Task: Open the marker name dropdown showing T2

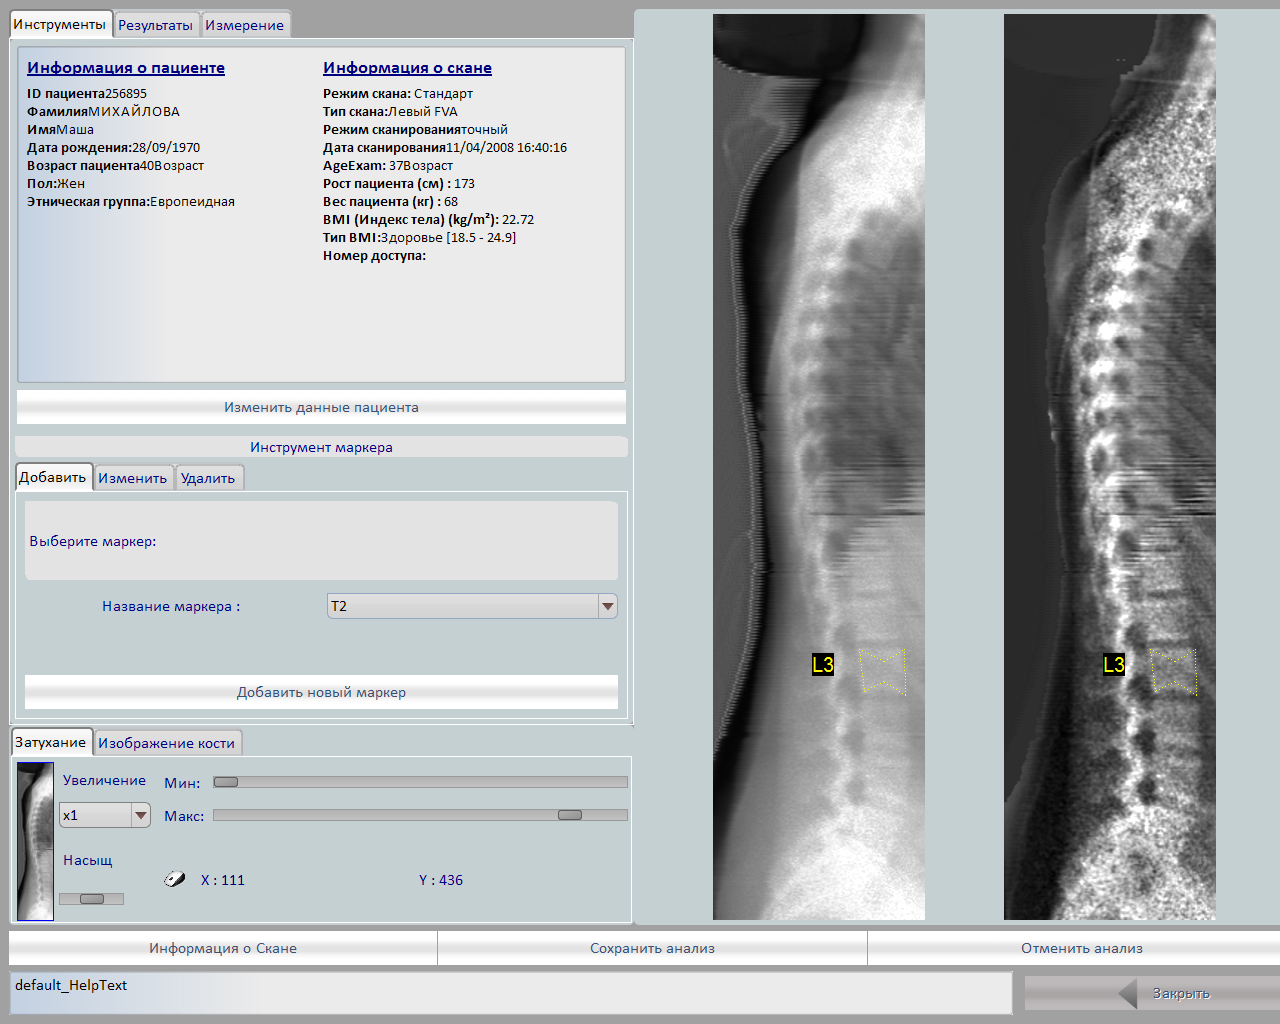Action: (x=607, y=606)
